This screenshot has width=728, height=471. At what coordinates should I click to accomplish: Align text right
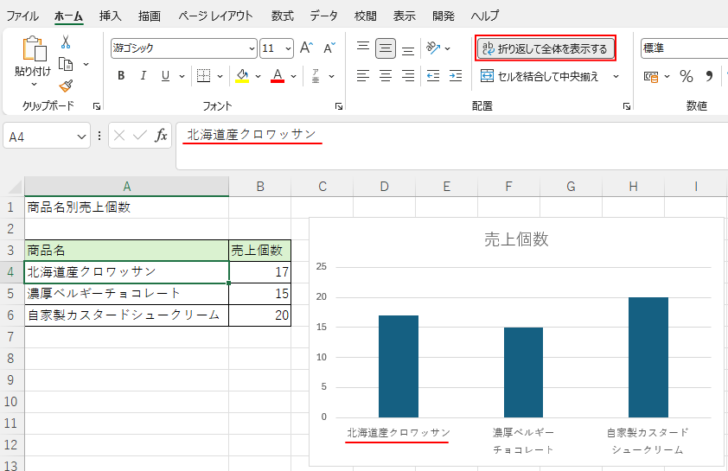click(x=408, y=76)
